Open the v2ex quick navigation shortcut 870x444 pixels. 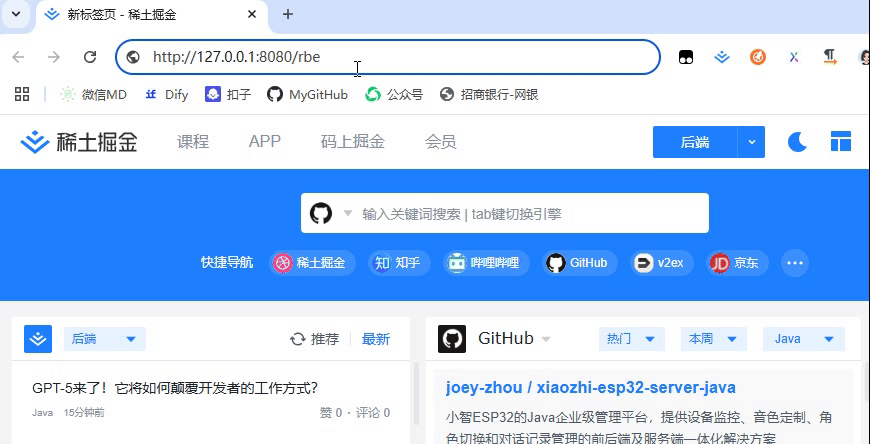pos(662,263)
